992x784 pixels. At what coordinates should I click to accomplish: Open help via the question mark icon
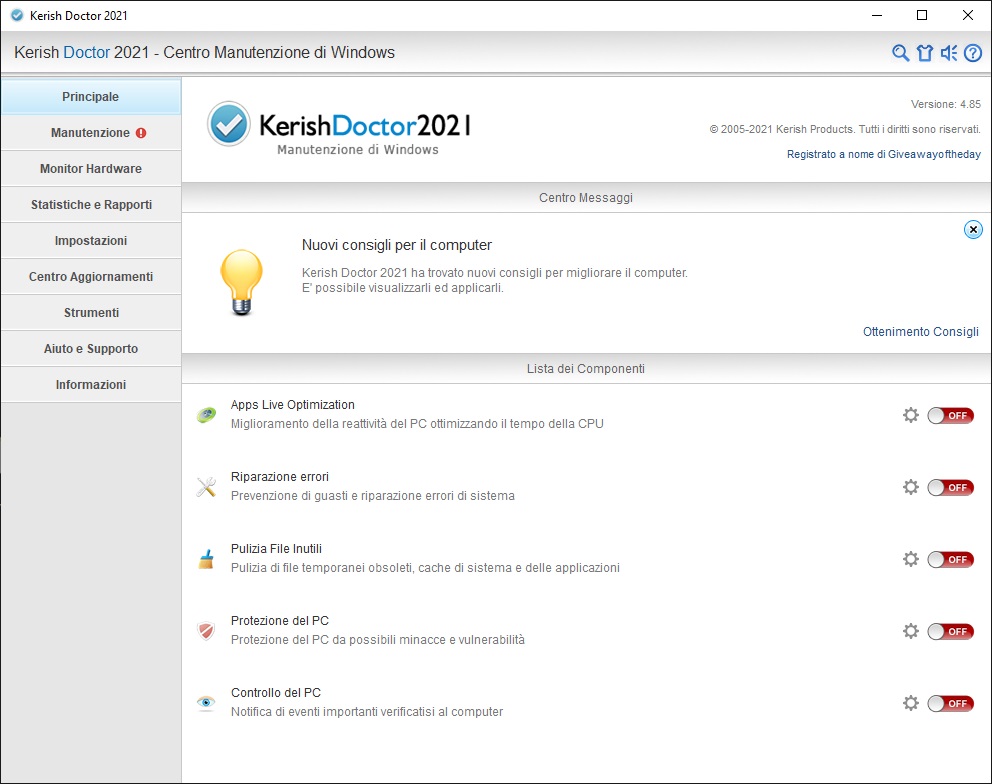[x=973, y=53]
